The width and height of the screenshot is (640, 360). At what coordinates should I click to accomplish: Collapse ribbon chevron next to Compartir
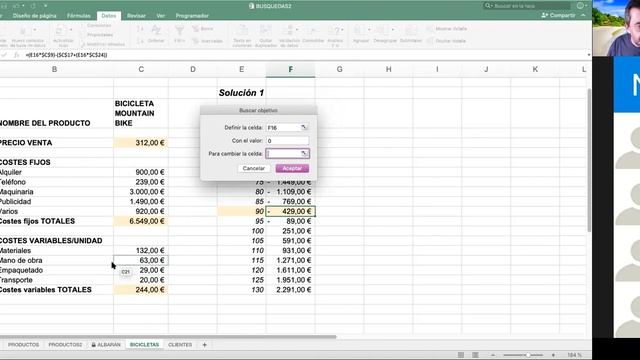(583, 15)
